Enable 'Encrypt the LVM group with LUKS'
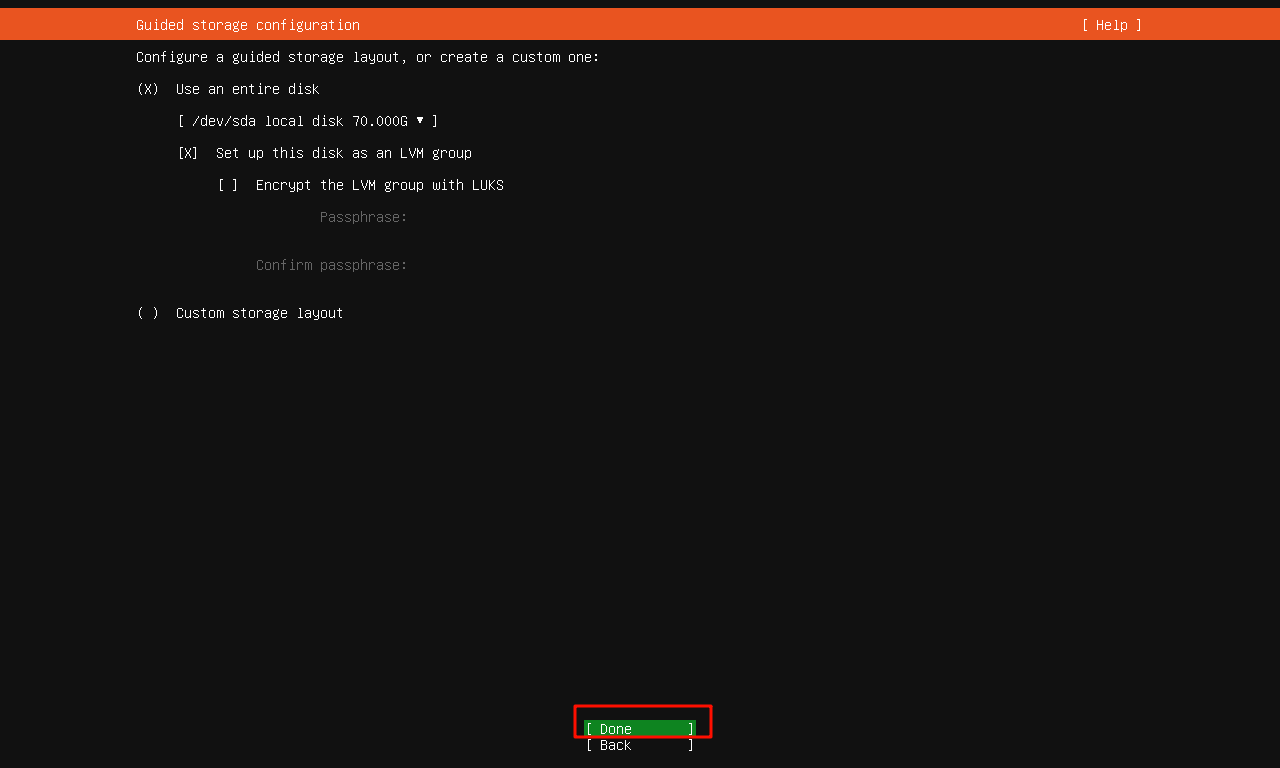The image size is (1280, 768). pos(228,185)
